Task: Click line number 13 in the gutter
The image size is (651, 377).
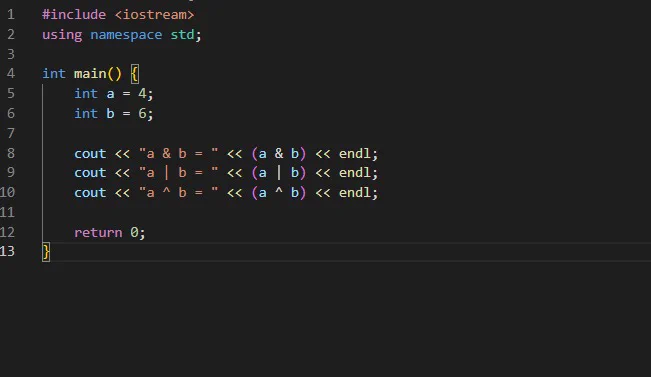Action: (7, 251)
